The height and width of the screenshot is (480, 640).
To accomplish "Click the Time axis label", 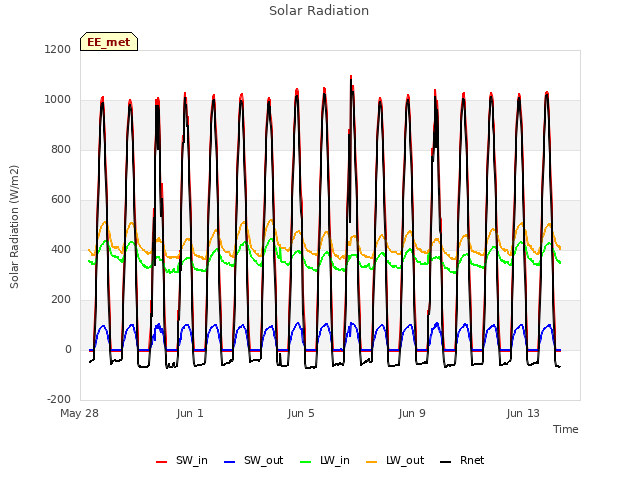I will 565,429.
